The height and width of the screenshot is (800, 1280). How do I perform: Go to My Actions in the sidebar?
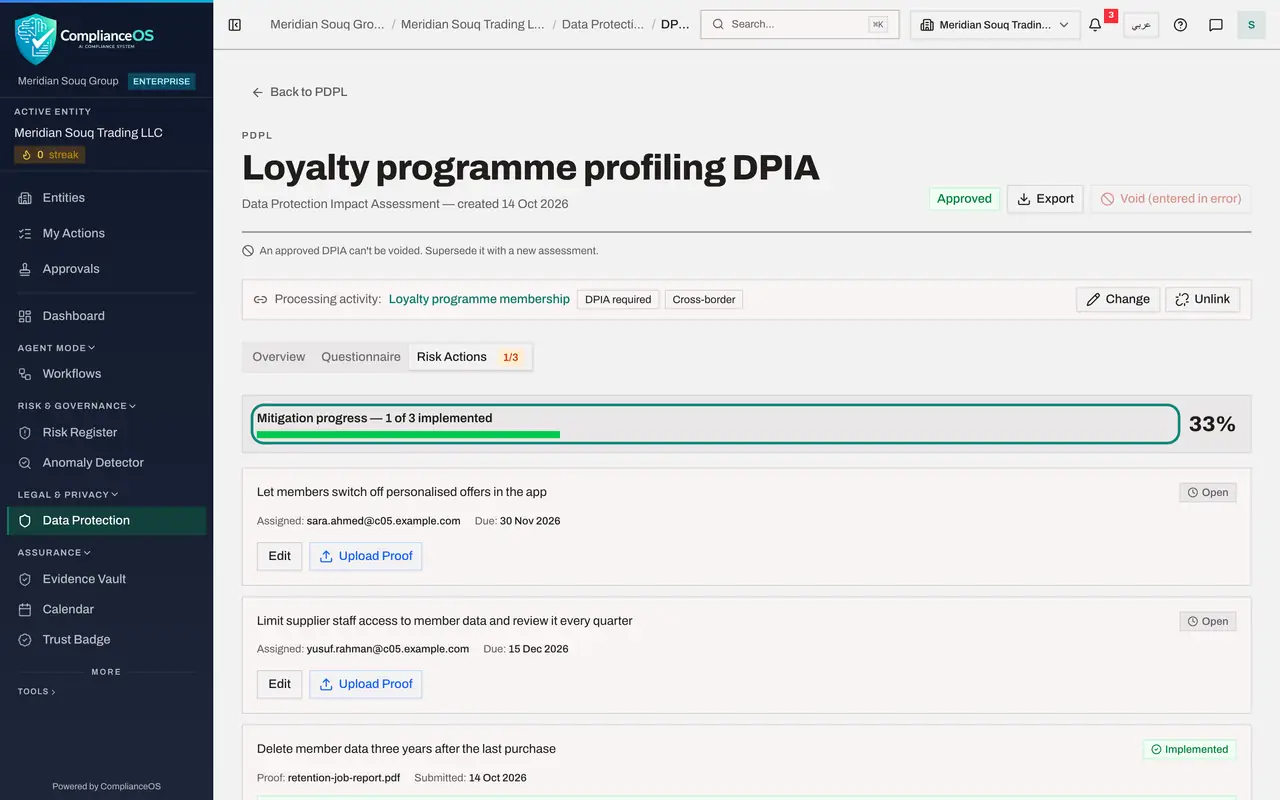point(106,233)
